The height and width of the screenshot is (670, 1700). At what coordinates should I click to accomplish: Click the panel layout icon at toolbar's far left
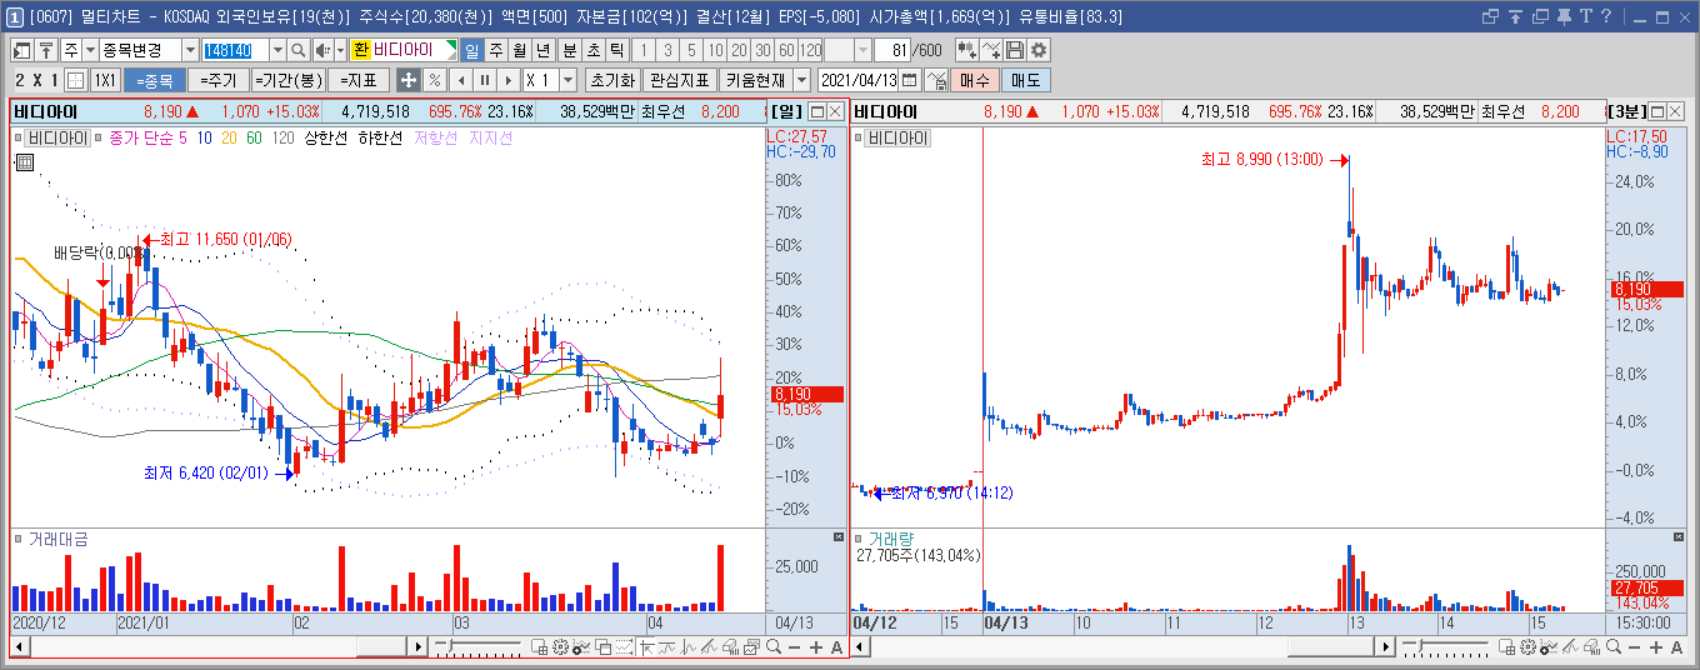click(x=22, y=50)
